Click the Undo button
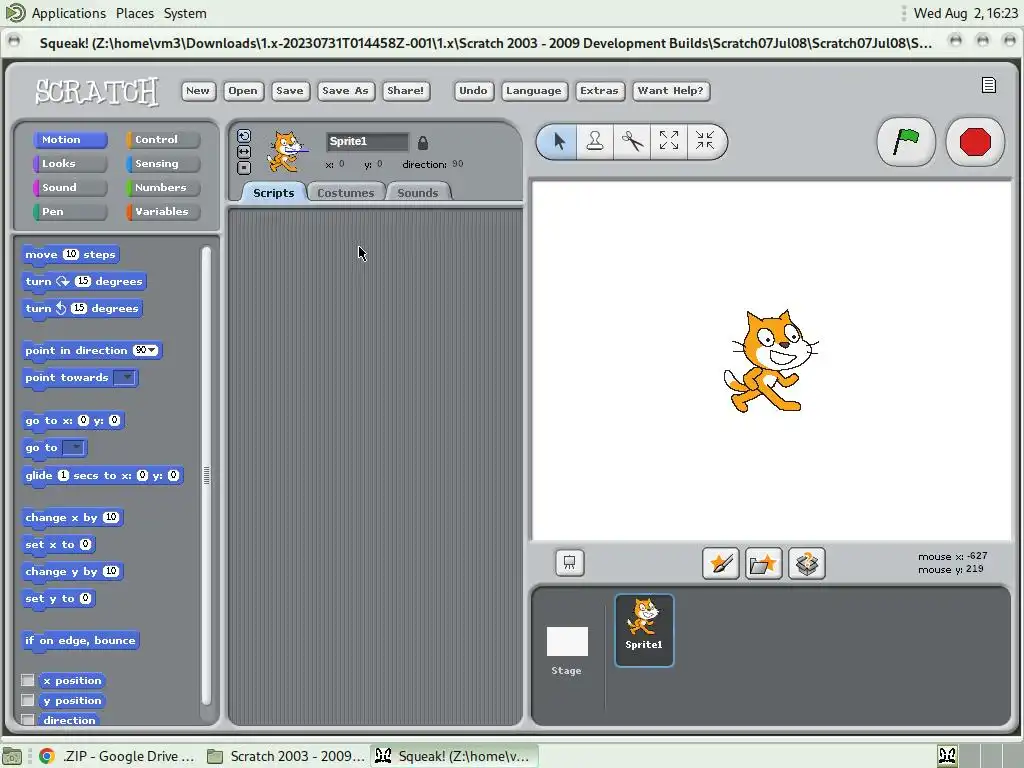The width and height of the screenshot is (1024, 768). (473, 91)
